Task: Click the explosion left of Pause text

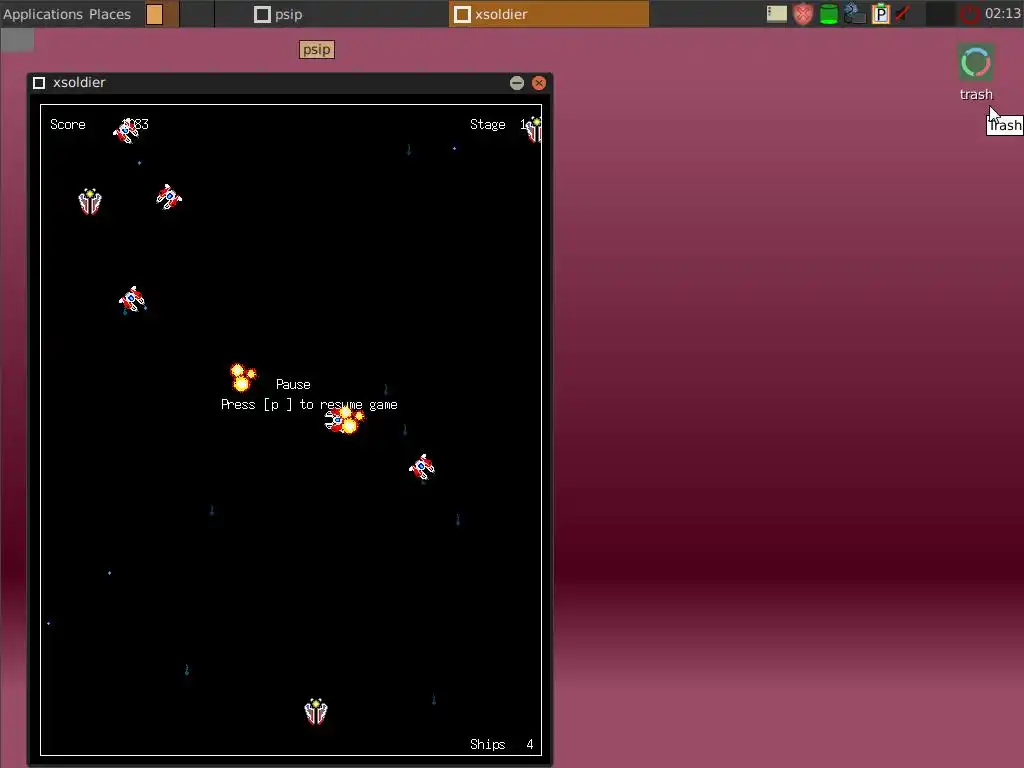Action: tap(242, 377)
